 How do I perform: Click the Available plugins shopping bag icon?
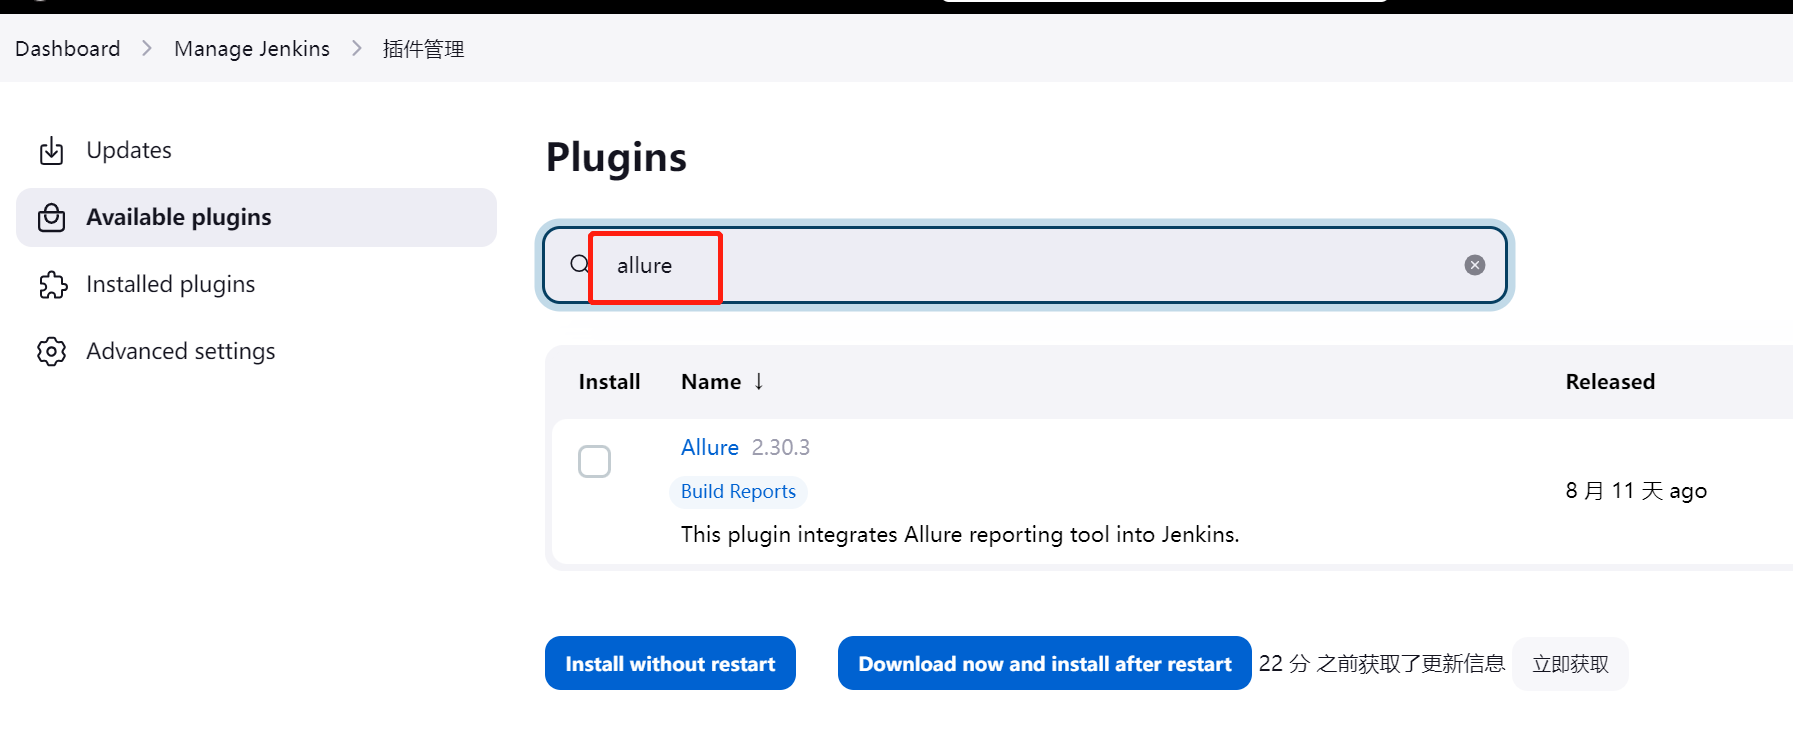click(51, 218)
